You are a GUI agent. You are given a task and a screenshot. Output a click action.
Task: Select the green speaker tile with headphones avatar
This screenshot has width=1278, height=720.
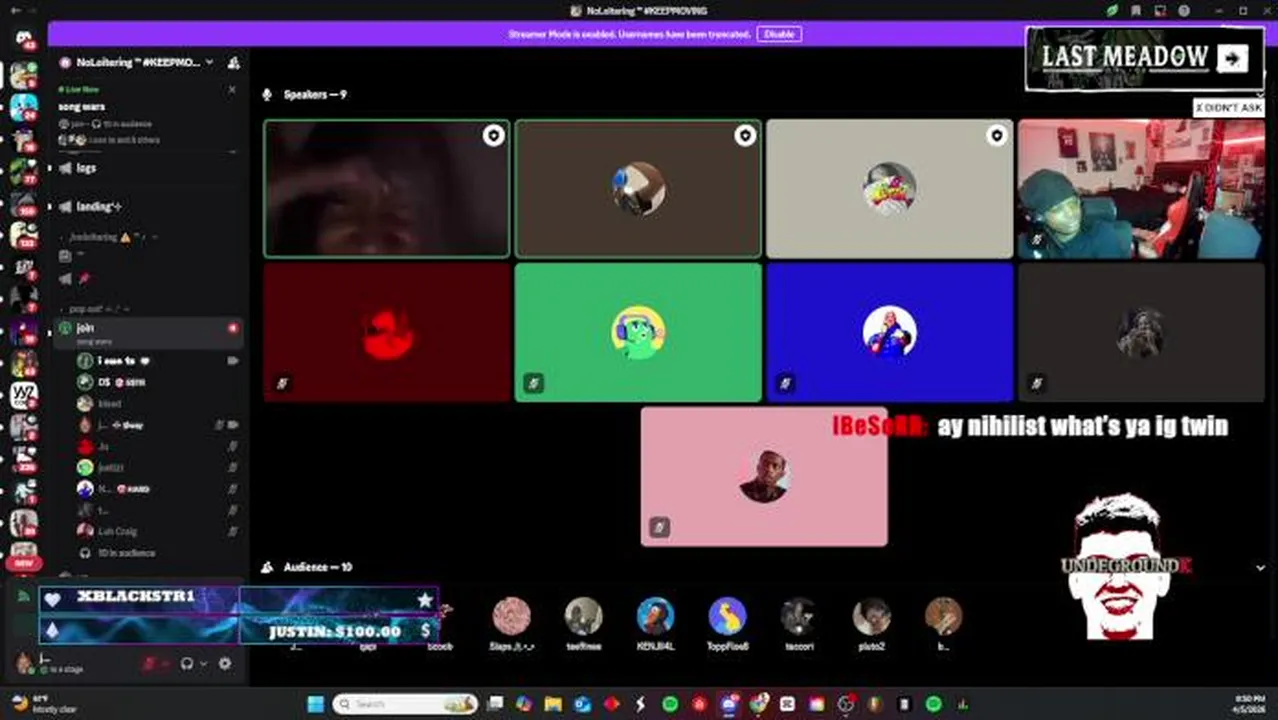coord(638,333)
